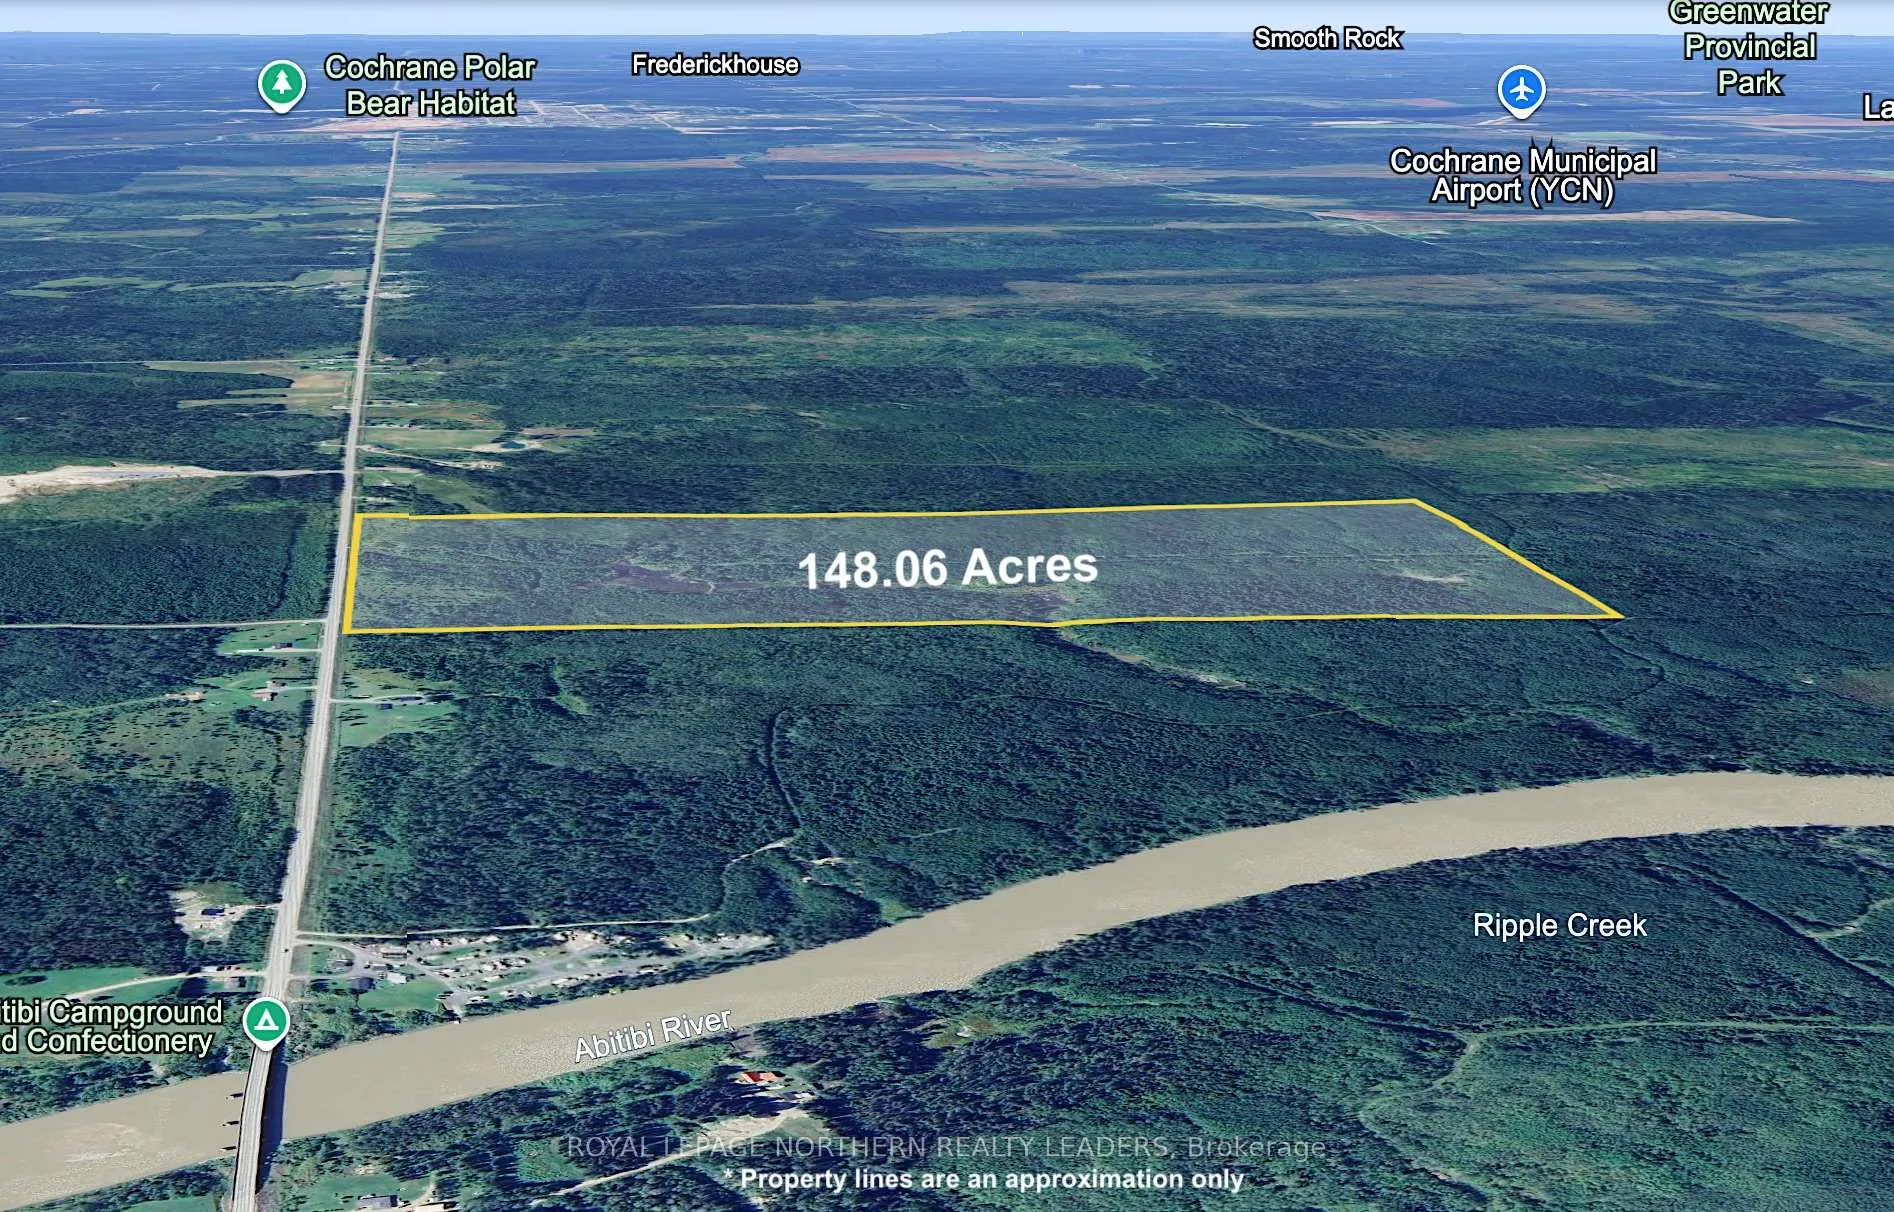Click the Abitibi Campground and Confectionery label

point(111,1026)
